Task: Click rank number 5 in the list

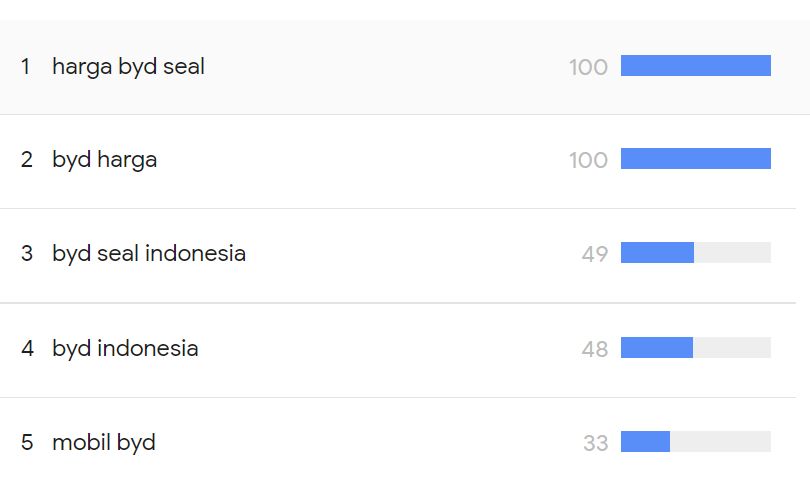Action: 26,442
